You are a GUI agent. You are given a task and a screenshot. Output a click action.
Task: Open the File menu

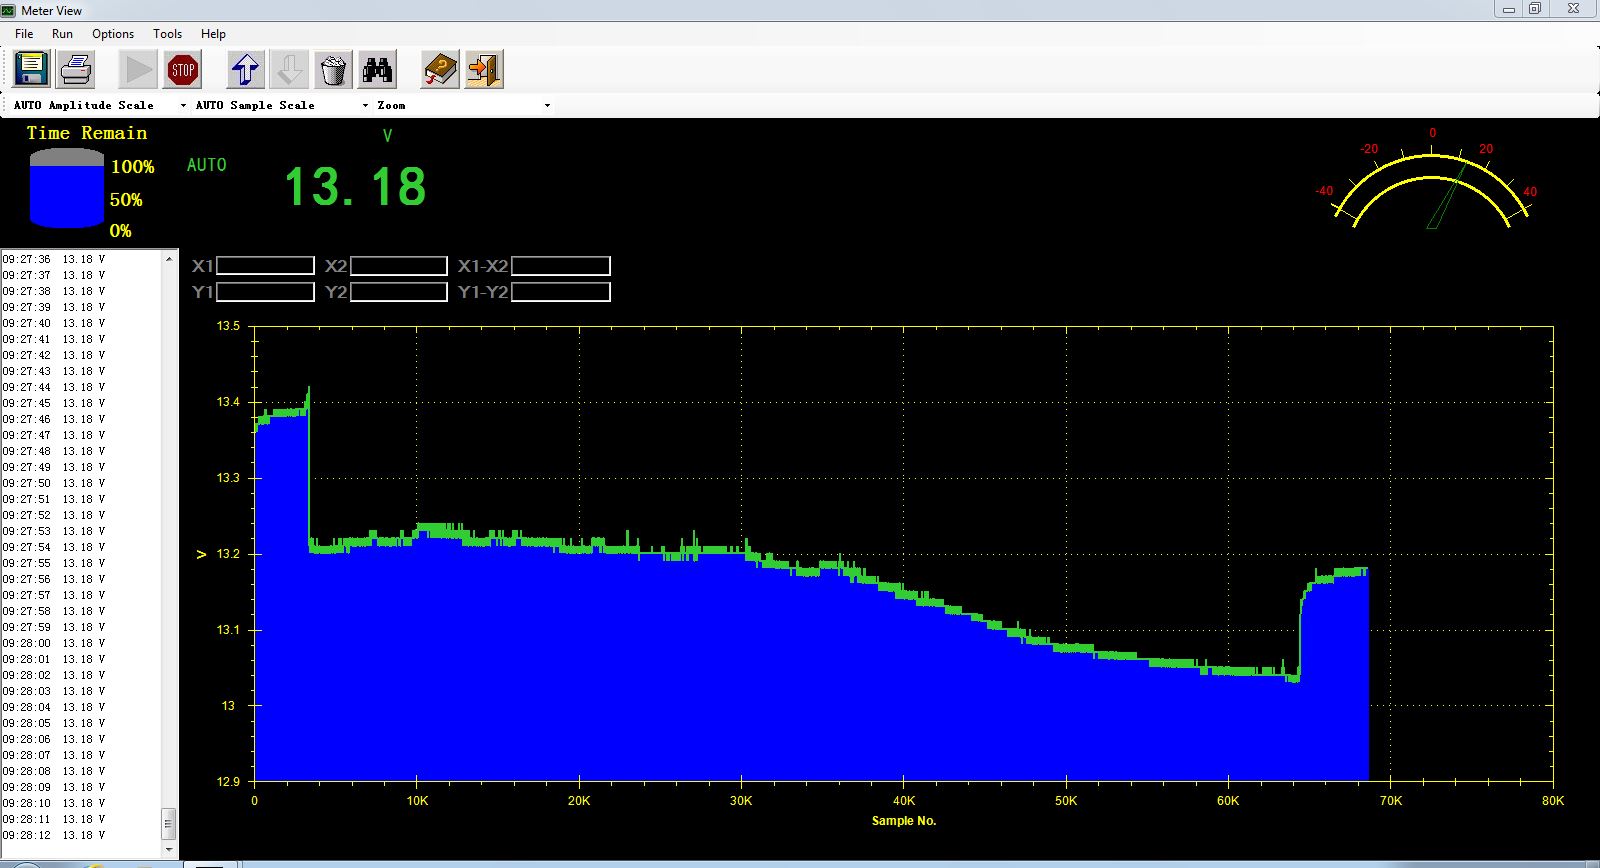[x=24, y=33]
